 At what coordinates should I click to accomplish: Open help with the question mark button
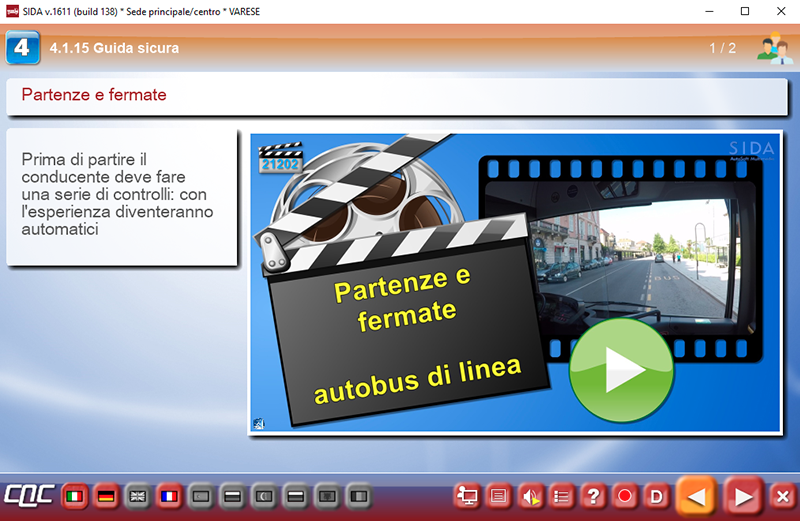(x=594, y=495)
